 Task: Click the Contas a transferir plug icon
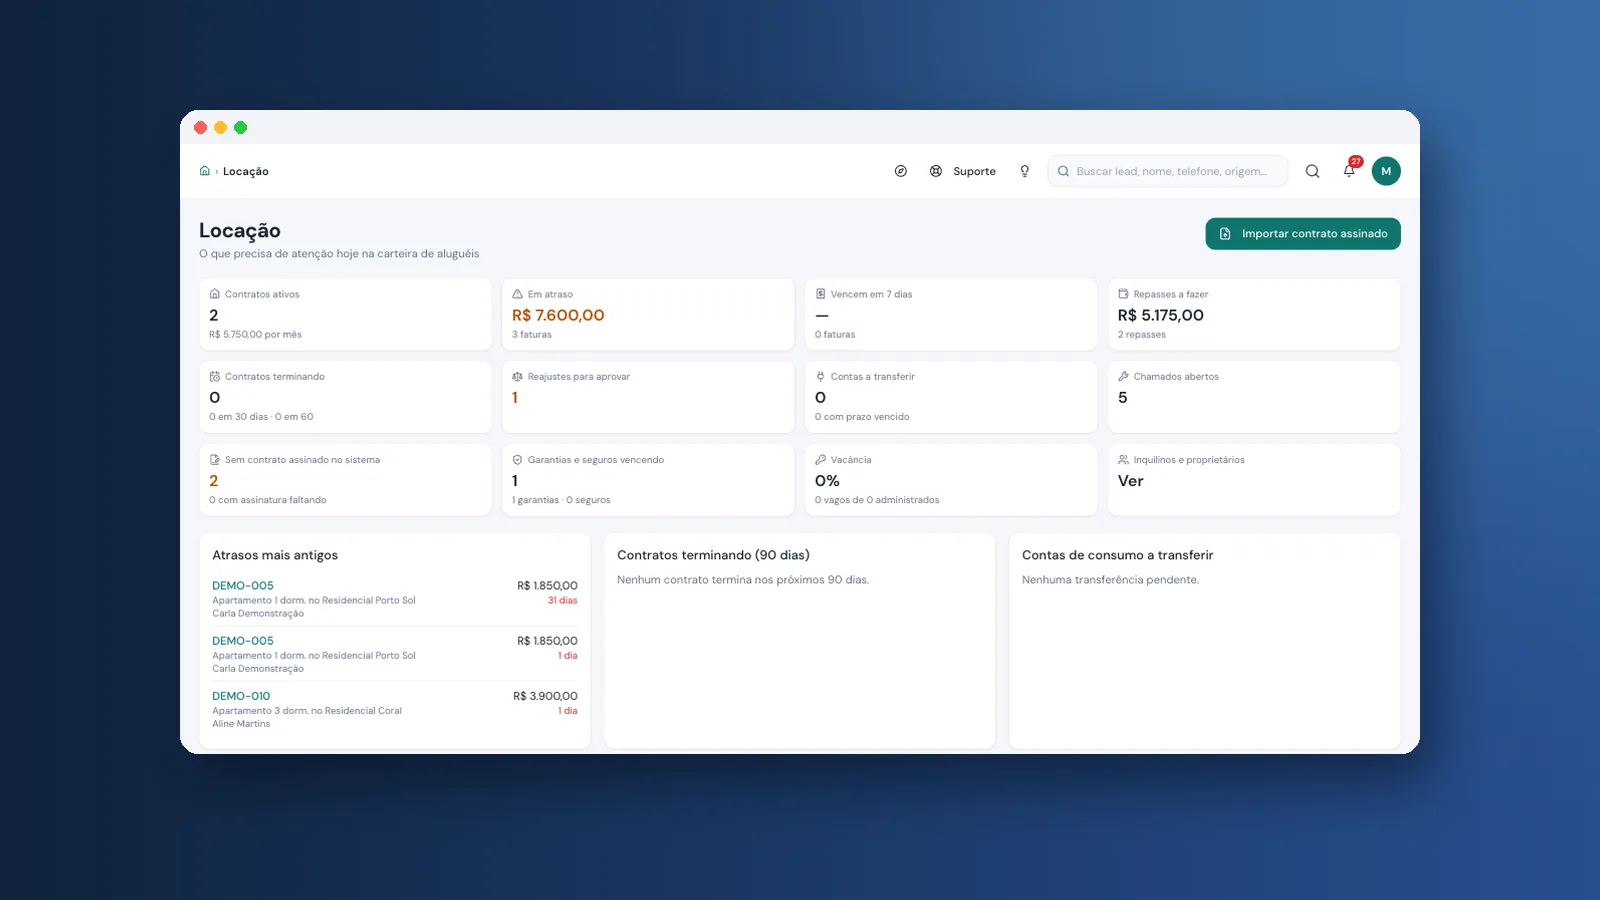(x=820, y=377)
